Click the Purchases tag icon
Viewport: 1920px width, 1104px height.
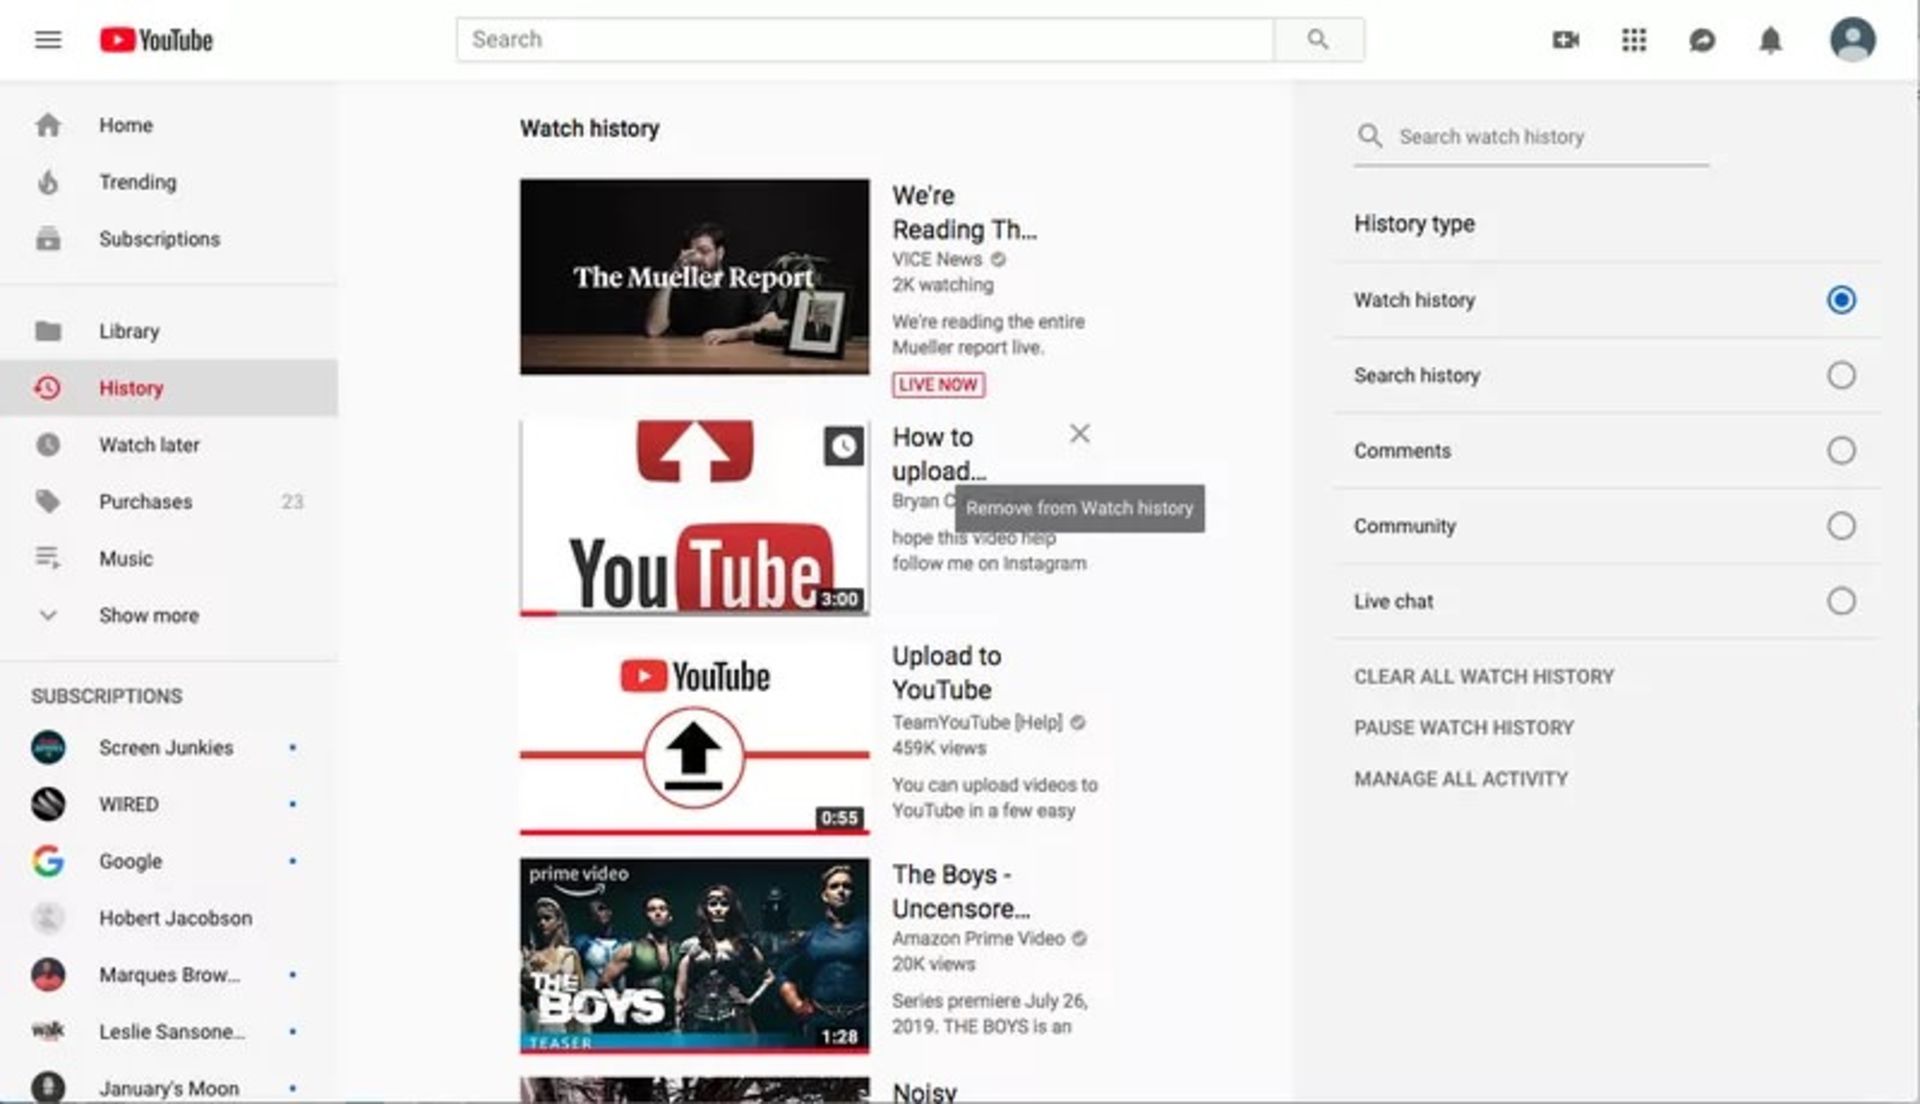[48, 502]
